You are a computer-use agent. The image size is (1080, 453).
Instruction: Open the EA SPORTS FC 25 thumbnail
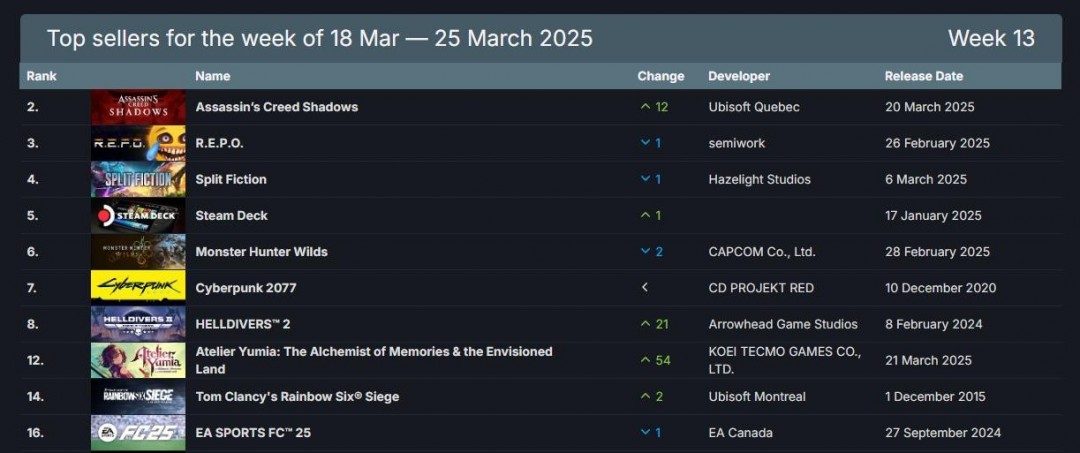click(x=138, y=433)
